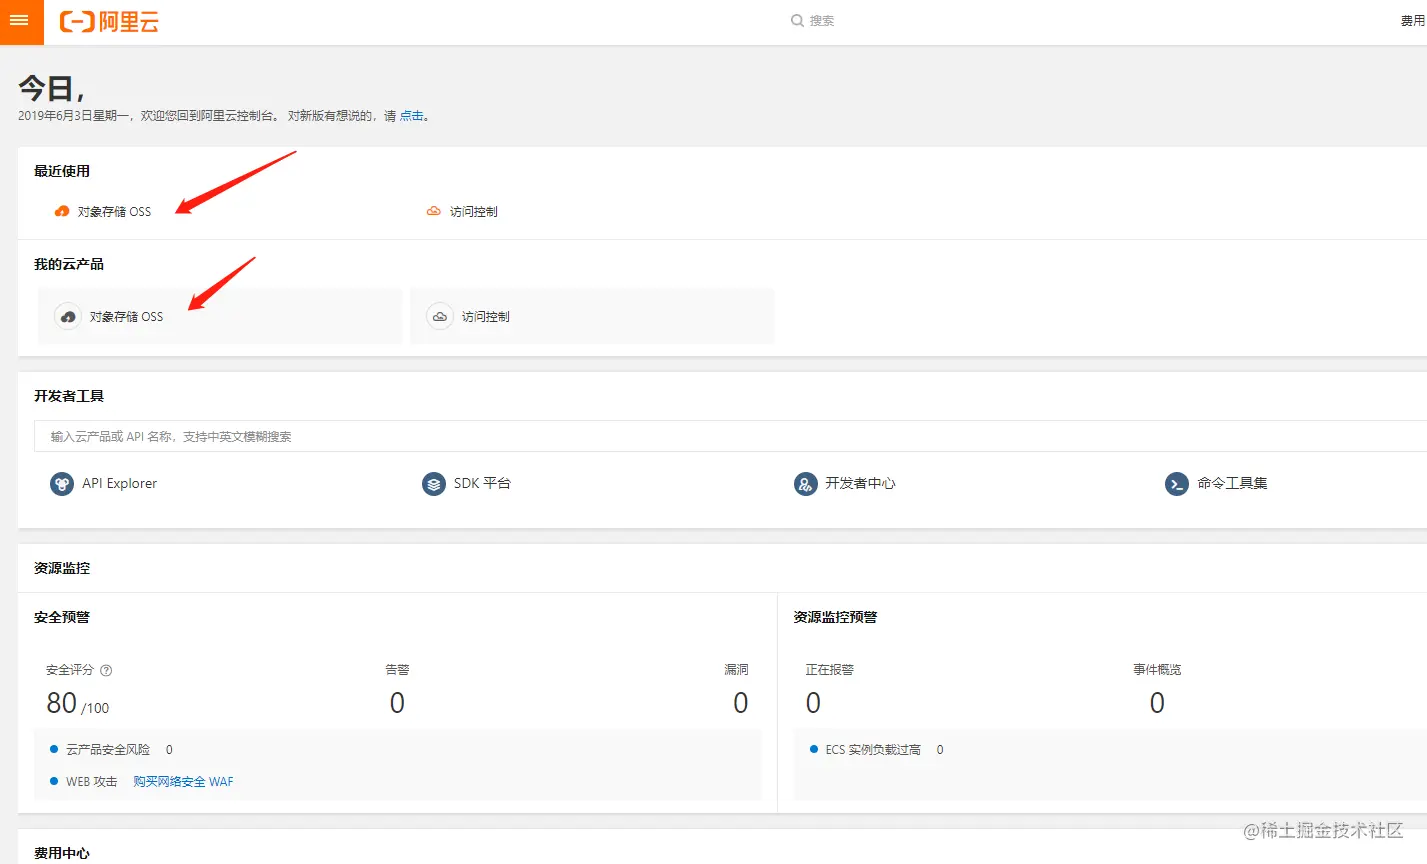Open 对象存储 OSS card in 我的云产品
Image resolution: width=1427 pixels, height=864 pixels.
(x=220, y=316)
